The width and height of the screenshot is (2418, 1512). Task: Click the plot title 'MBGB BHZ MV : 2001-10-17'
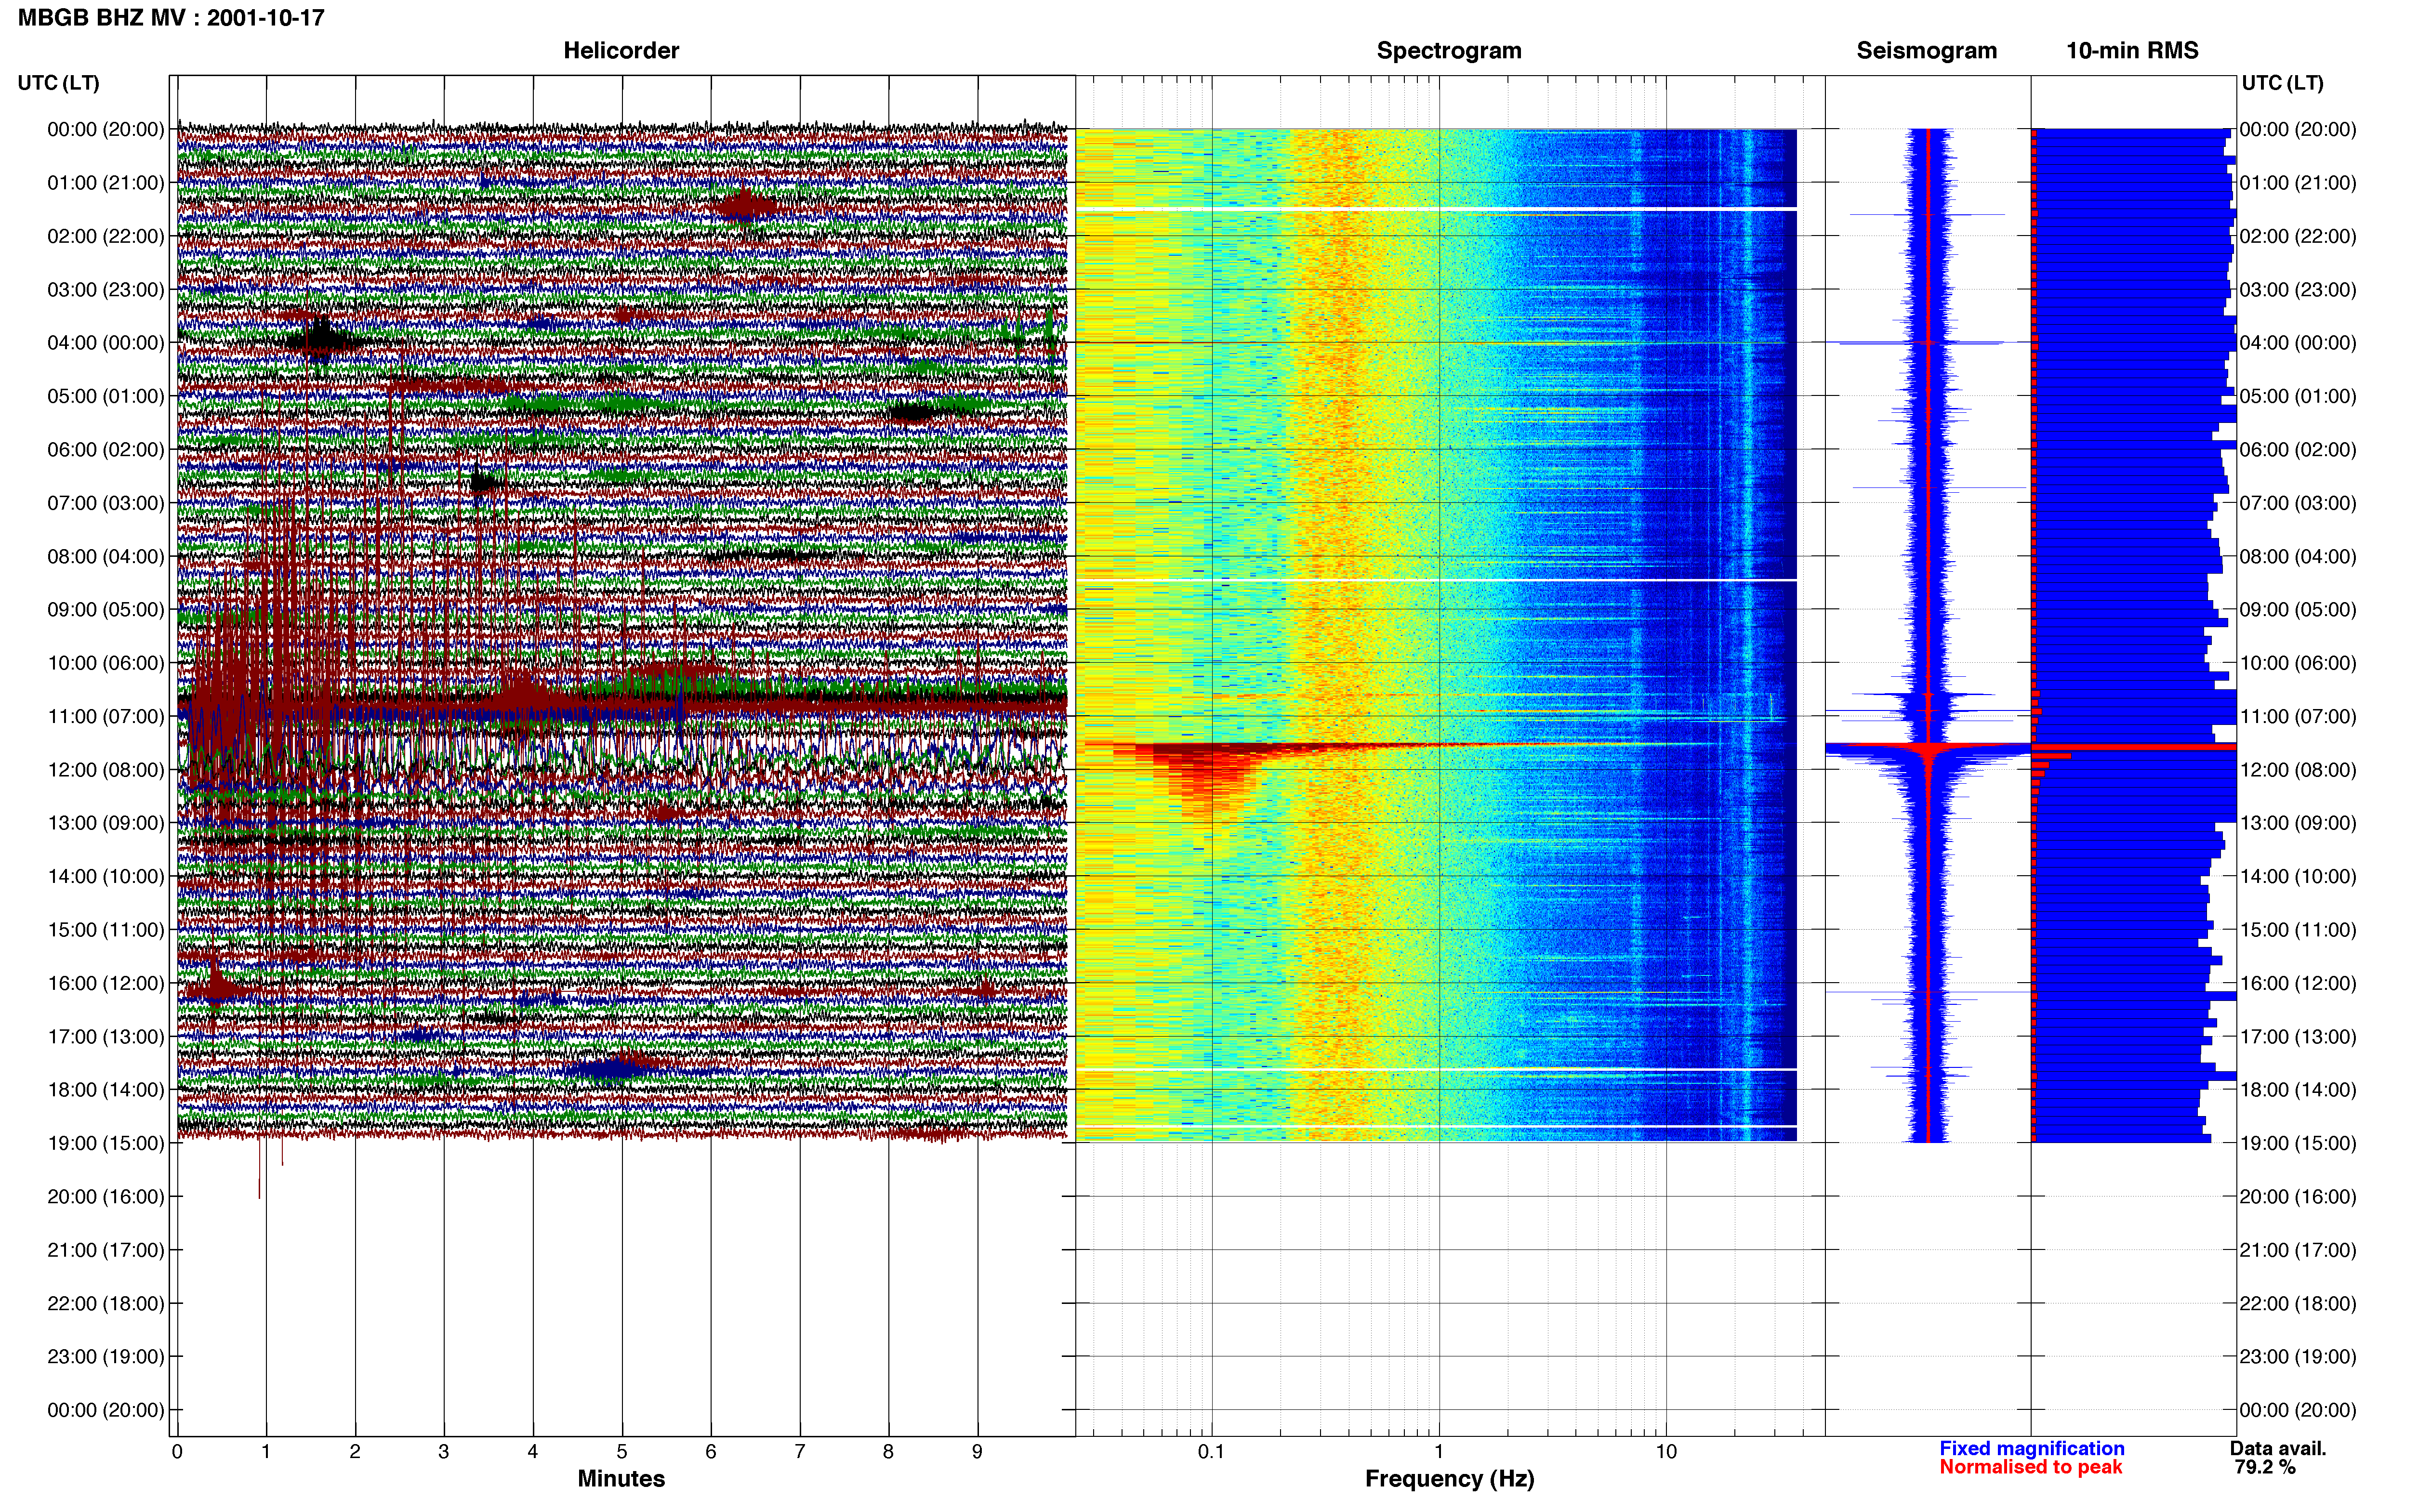pyautogui.click(x=171, y=18)
